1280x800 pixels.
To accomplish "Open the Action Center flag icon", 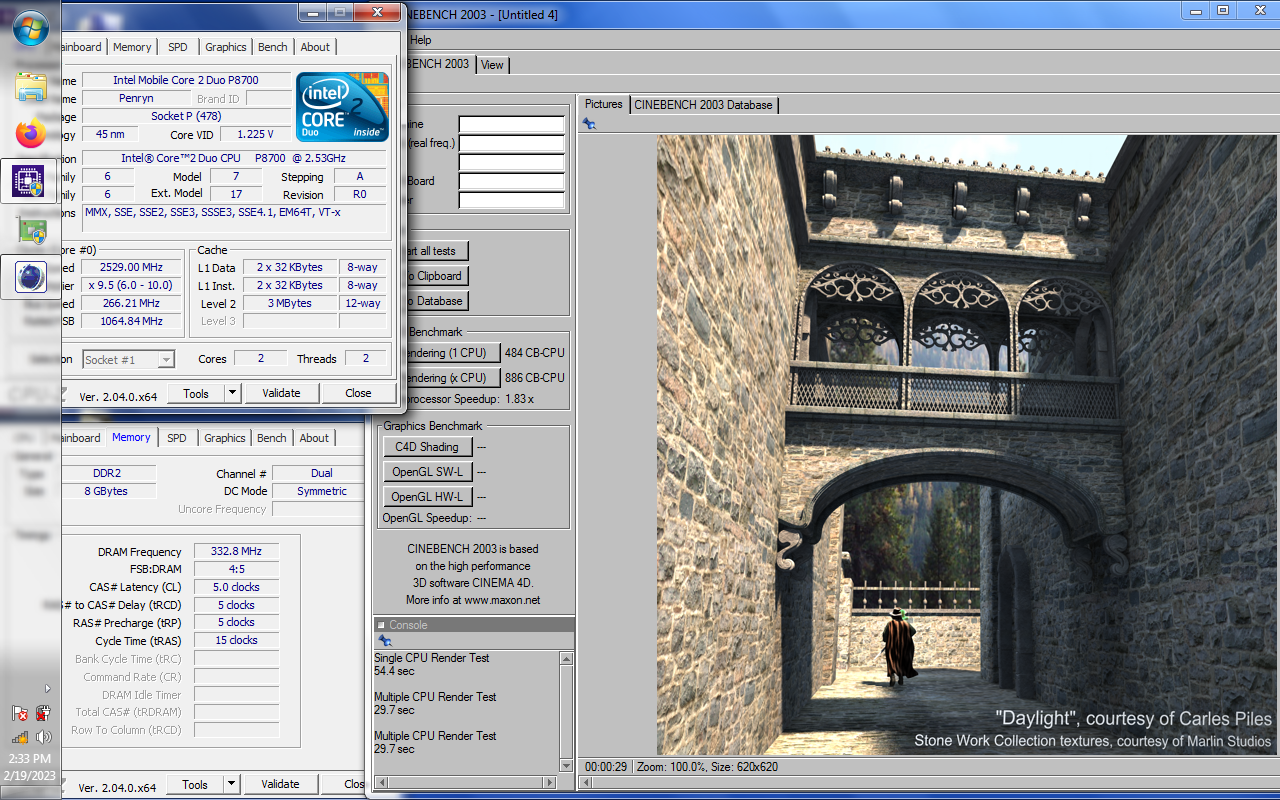I will pyautogui.click(x=19, y=714).
